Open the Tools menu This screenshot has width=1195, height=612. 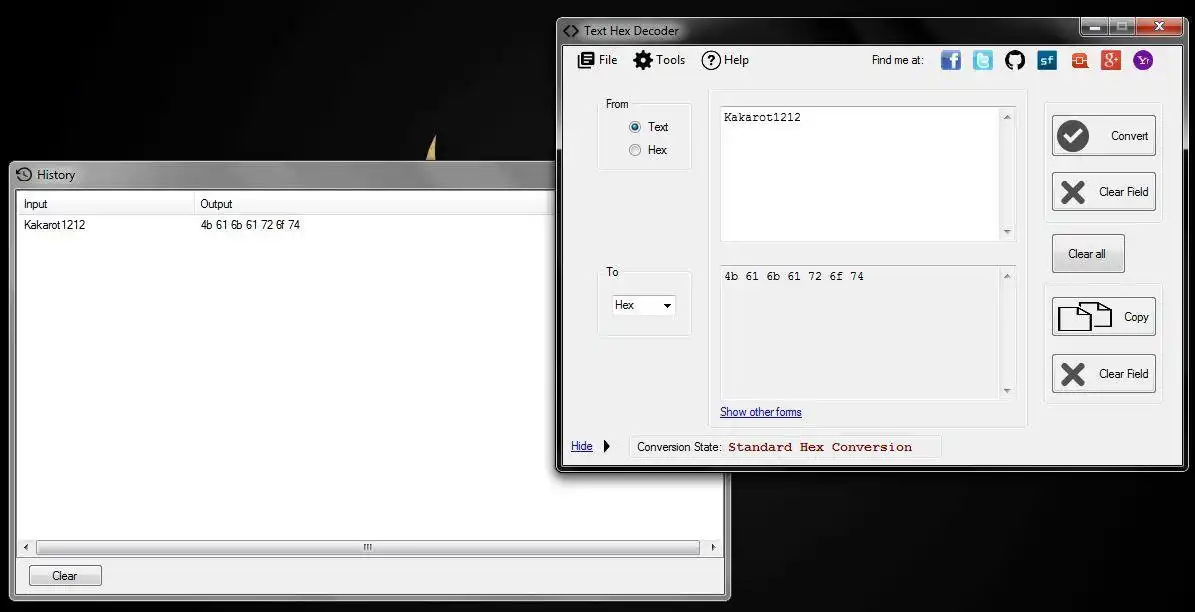point(659,60)
